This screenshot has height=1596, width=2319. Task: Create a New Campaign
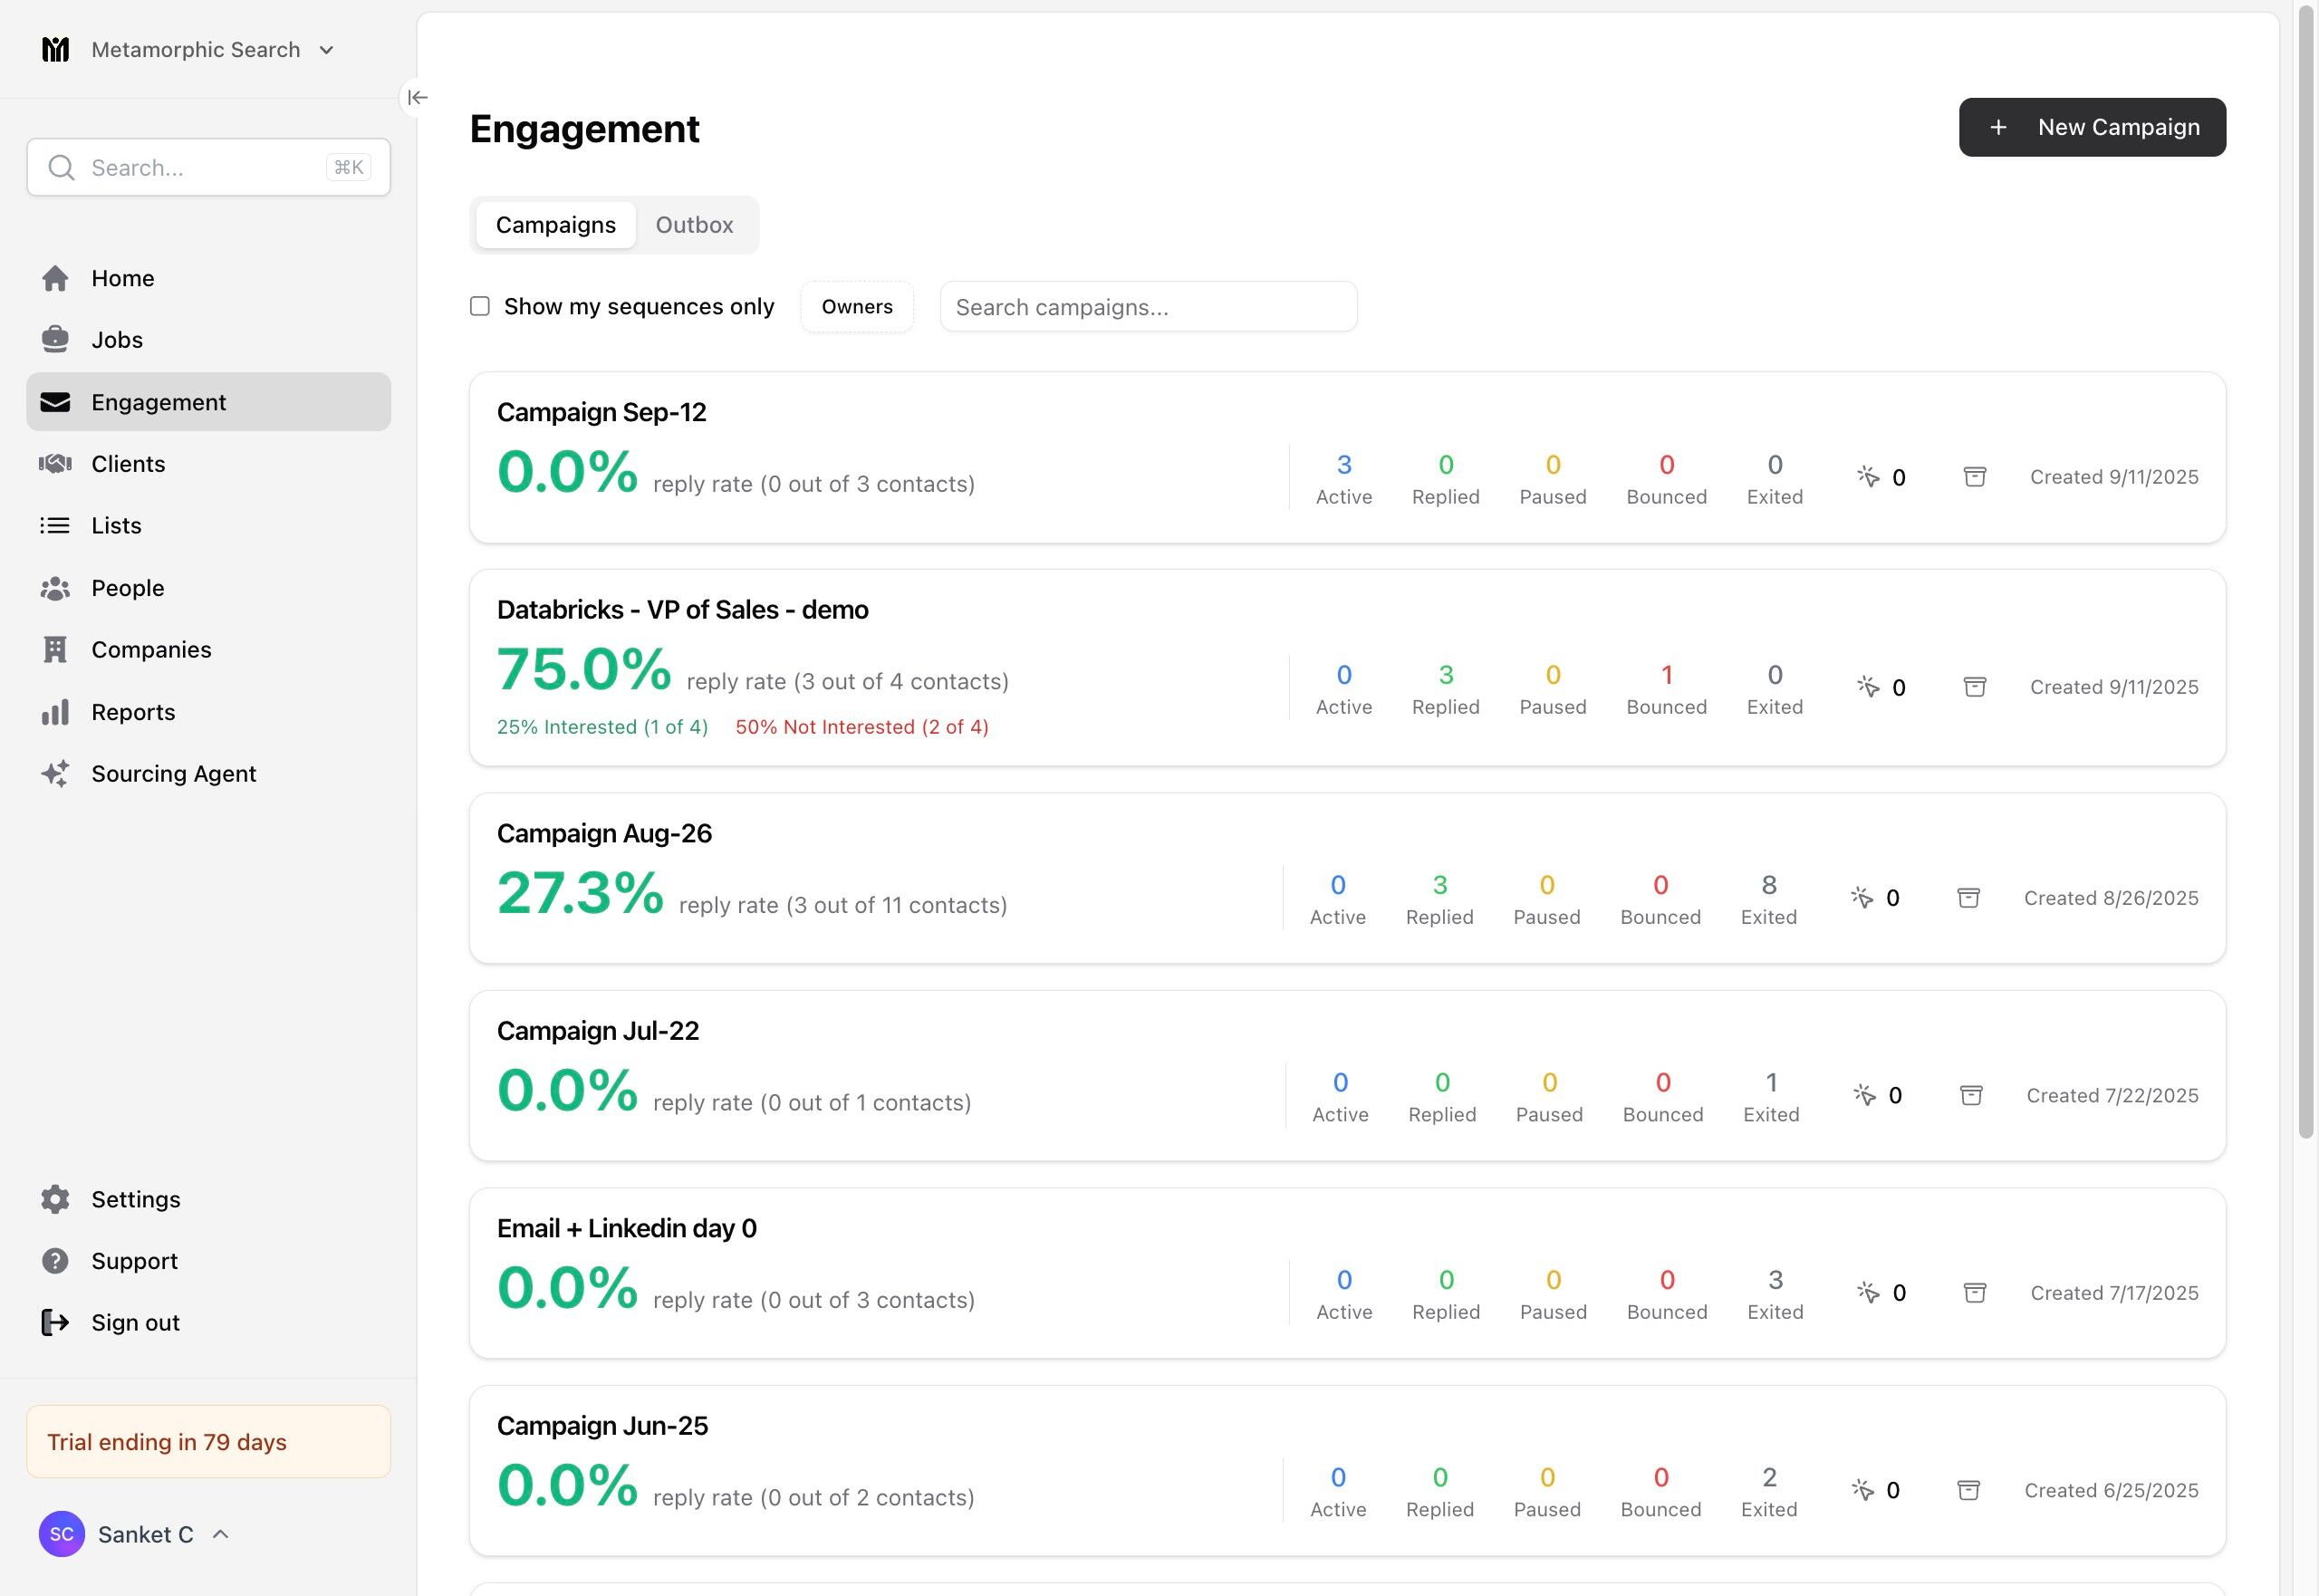[2092, 127]
